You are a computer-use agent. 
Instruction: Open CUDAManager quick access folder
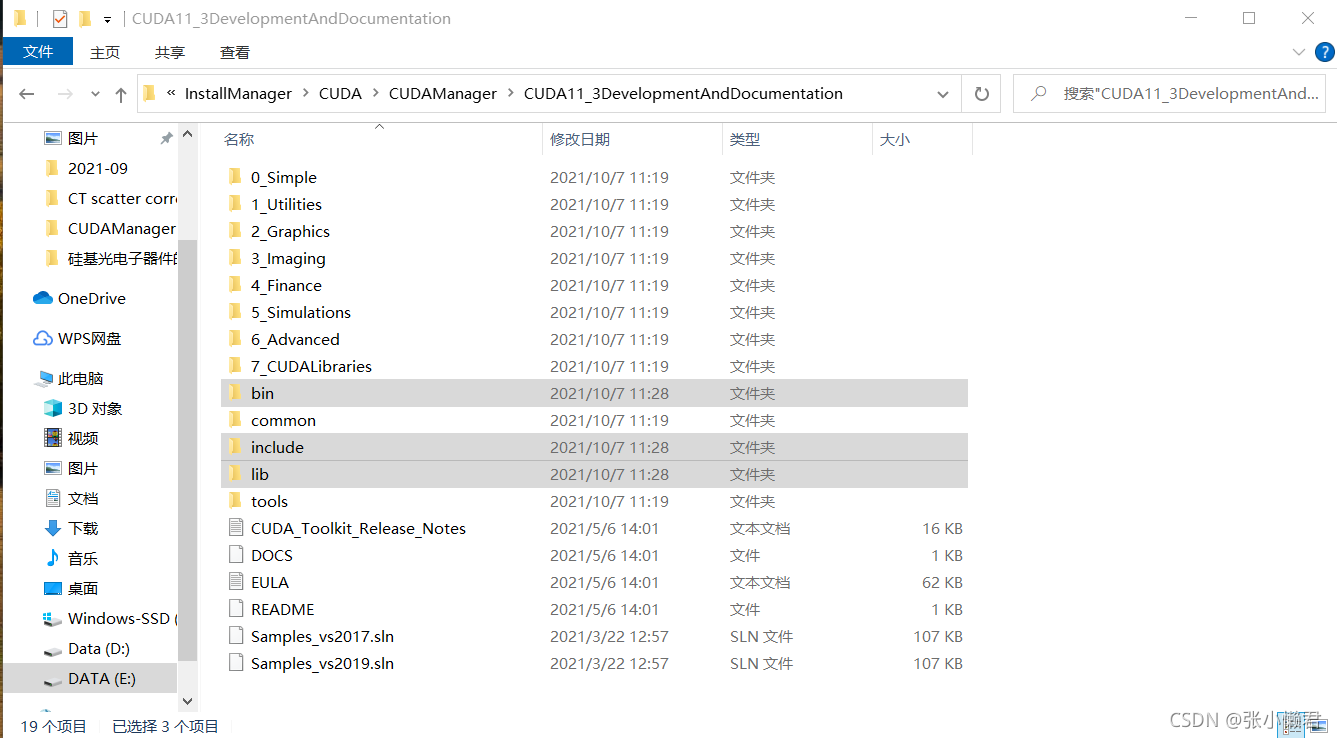(110, 228)
